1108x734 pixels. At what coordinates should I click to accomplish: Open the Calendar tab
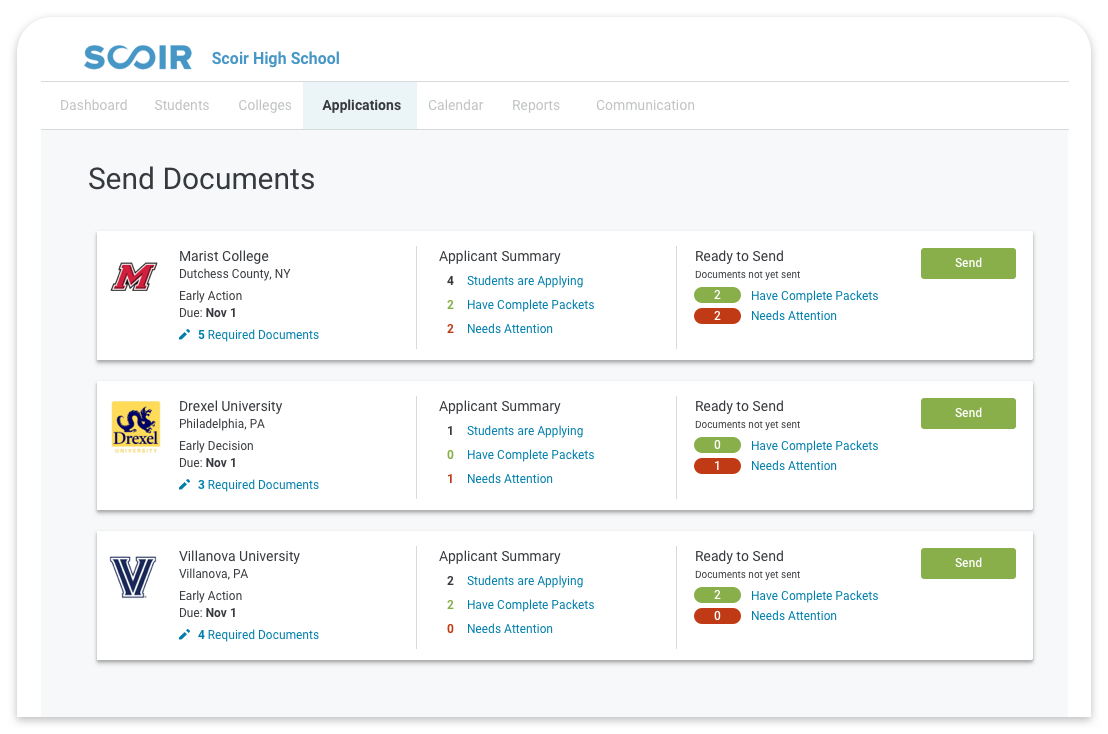click(456, 105)
